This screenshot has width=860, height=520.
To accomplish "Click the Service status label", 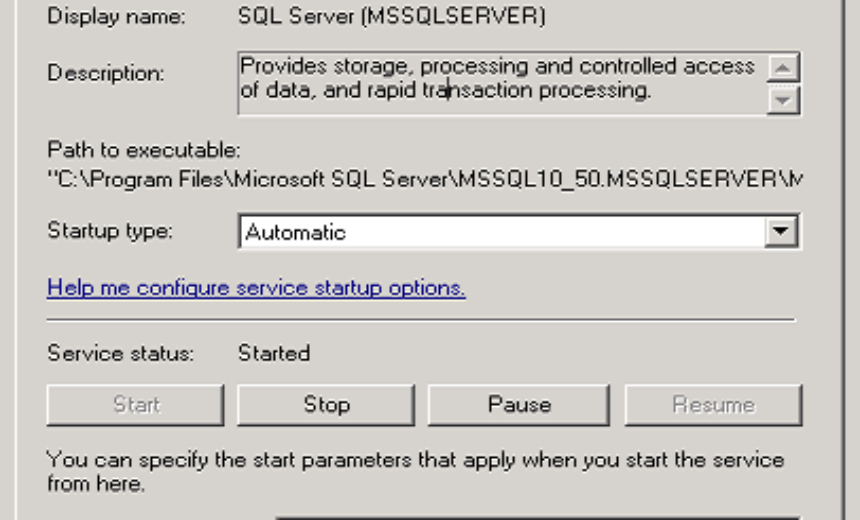I will point(121,353).
